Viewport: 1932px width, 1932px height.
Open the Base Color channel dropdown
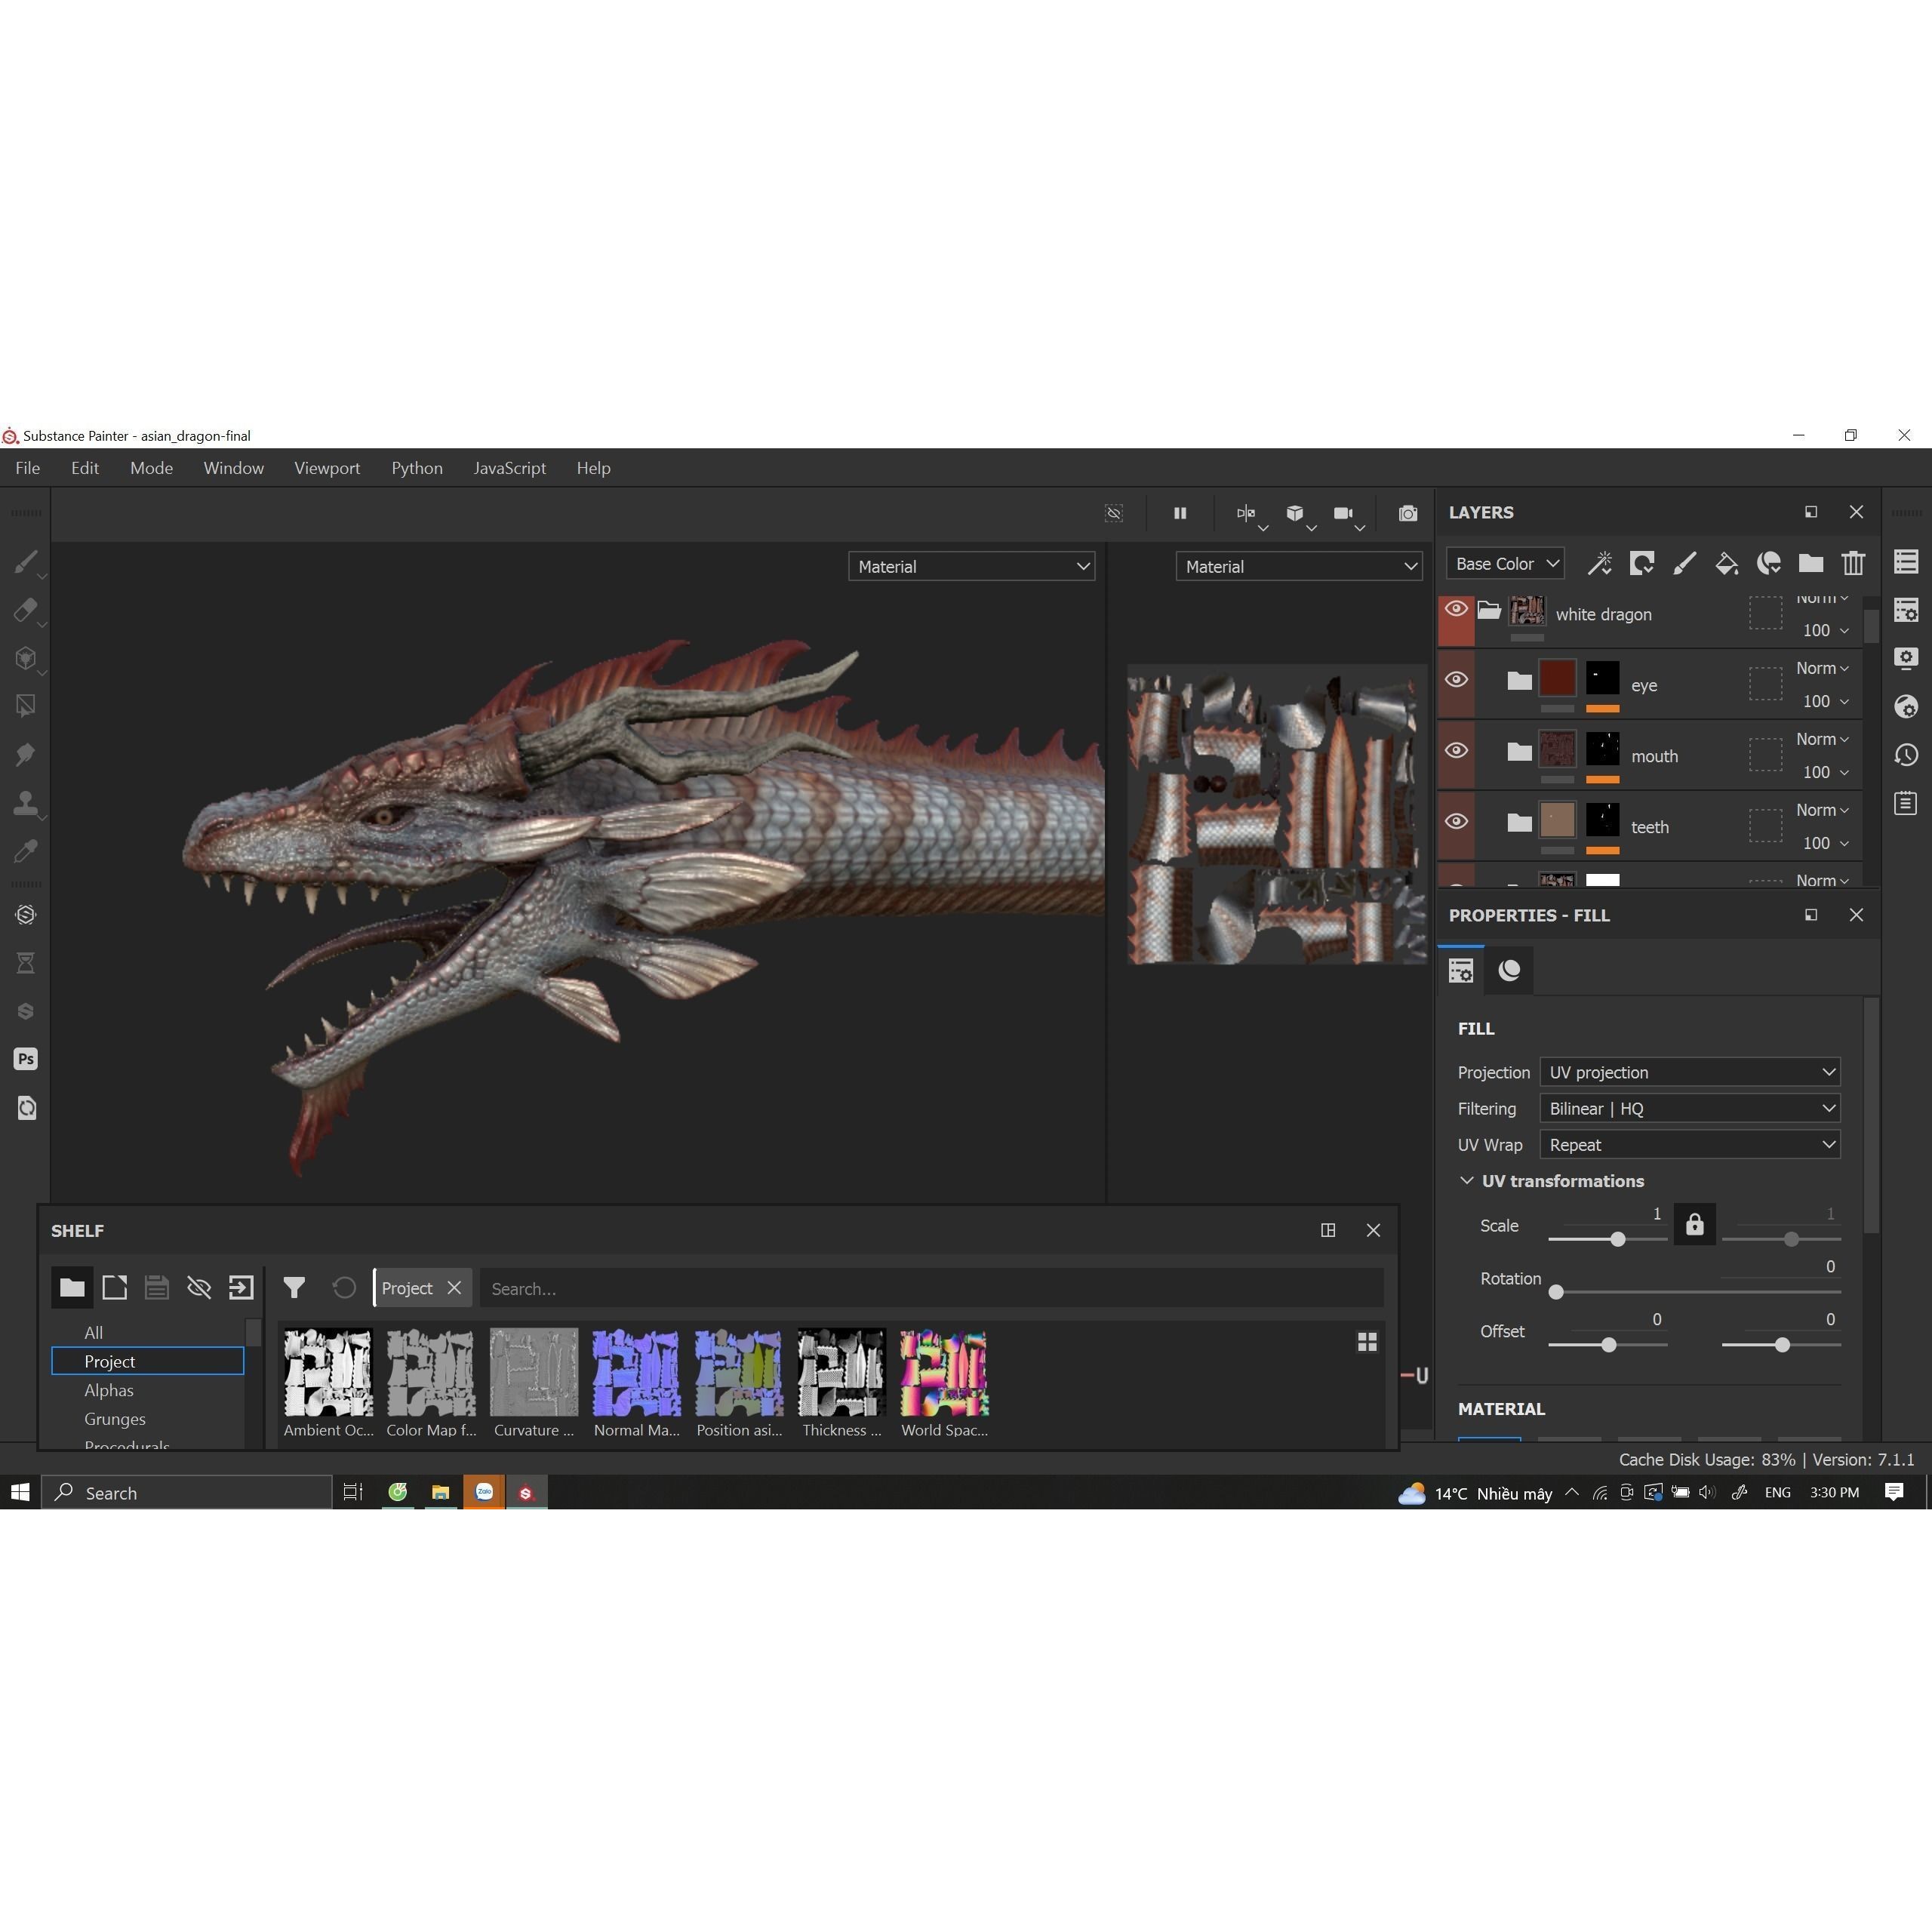pyautogui.click(x=1504, y=563)
